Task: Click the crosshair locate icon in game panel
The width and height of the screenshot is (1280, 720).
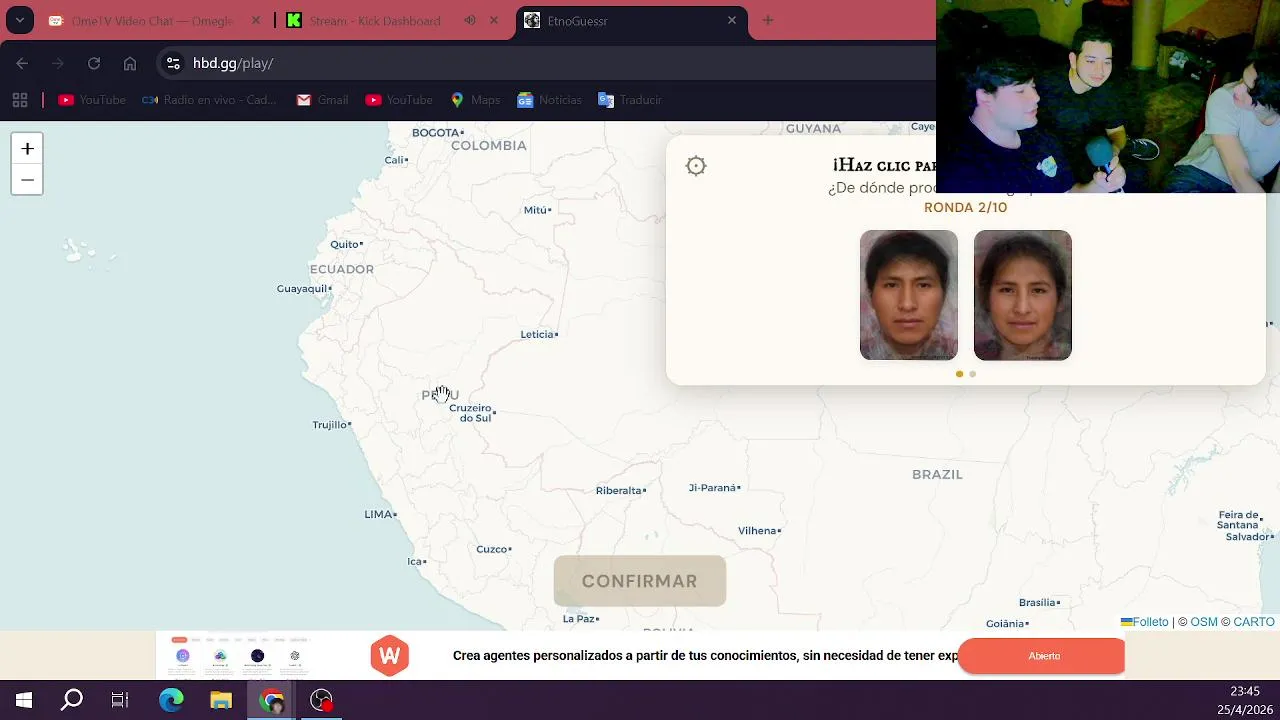Action: click(x=696, y=166)
